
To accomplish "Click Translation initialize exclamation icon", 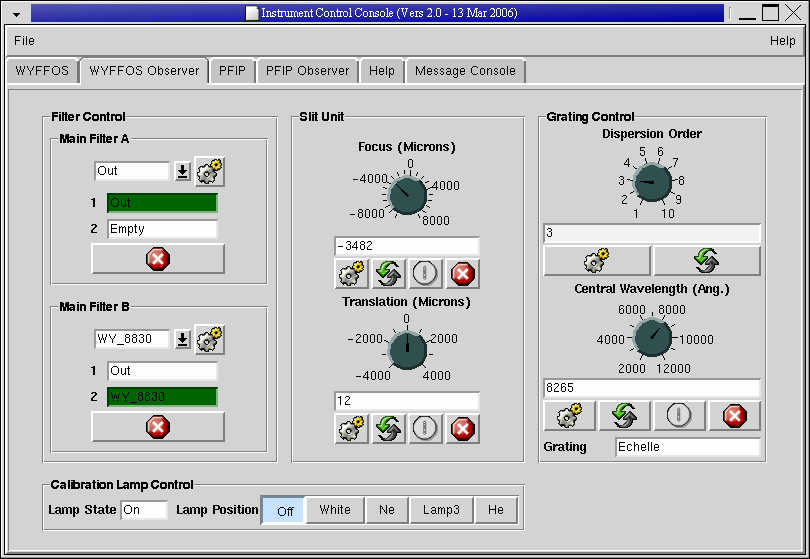I will click(x=425, y=428).
